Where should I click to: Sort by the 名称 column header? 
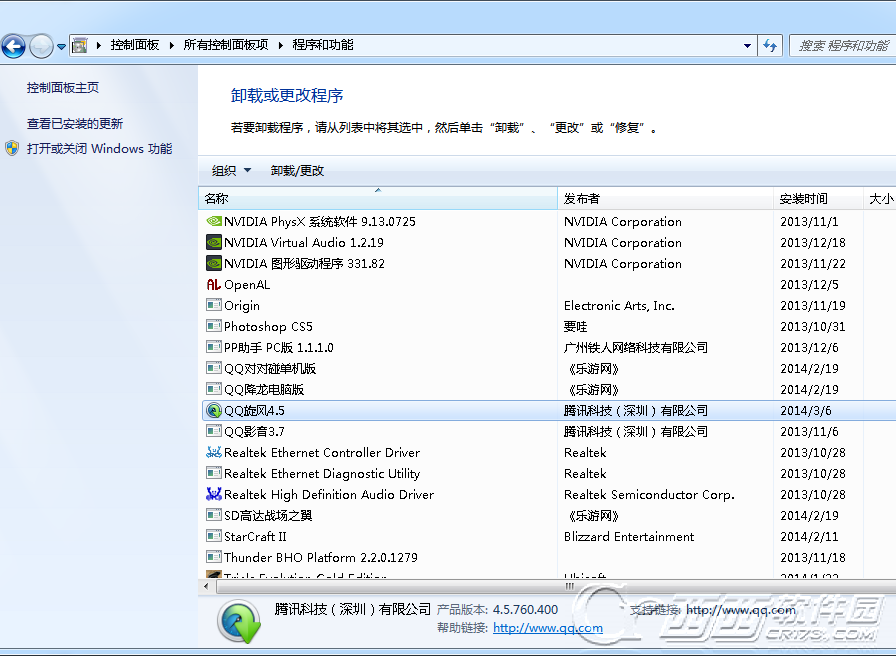click(378, 198)
